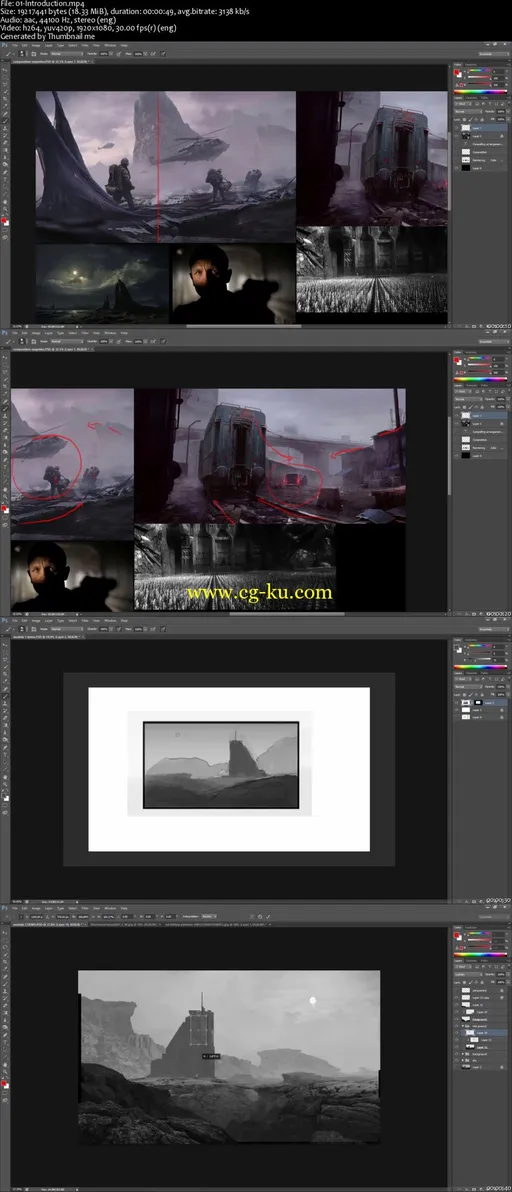Hide the masked selected layer, 00:00:30 frame
This screenshot has height=1192, width=512.
pos(457,702)
